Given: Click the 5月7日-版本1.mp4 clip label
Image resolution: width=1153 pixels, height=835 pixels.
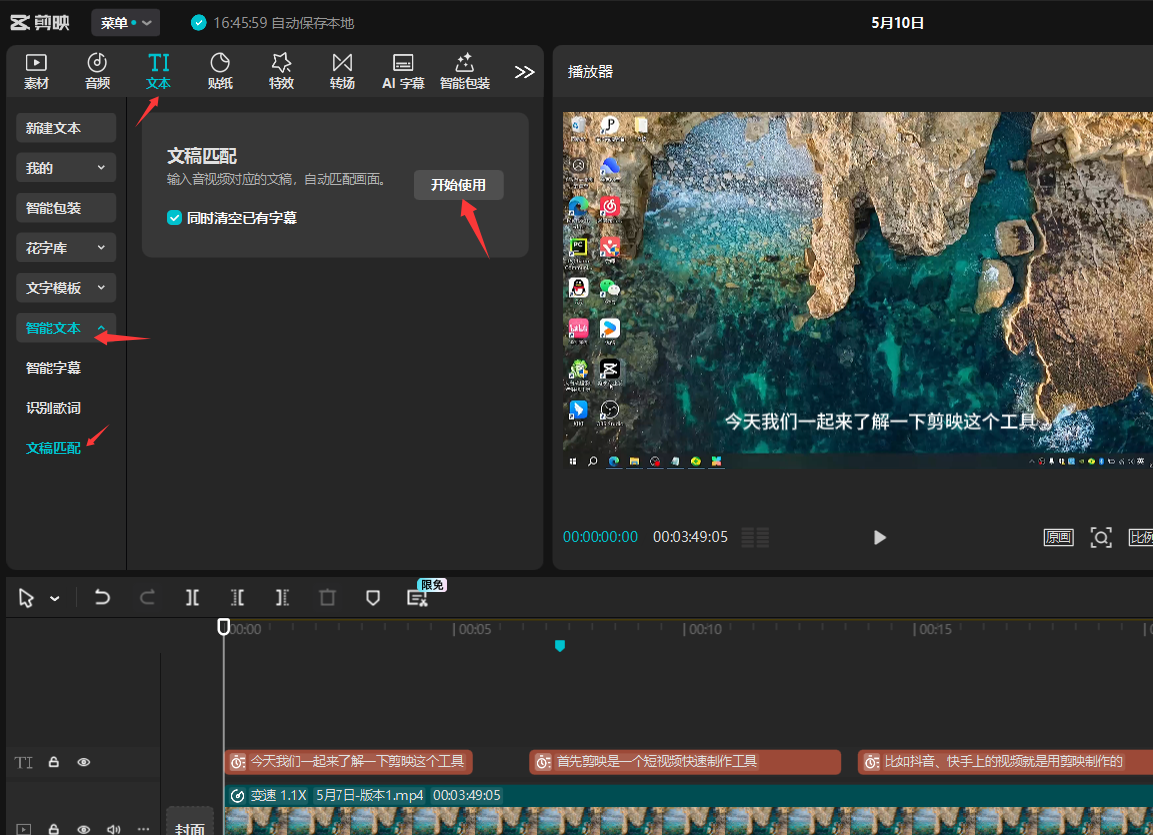Looking at the screenshot, I should click(370, 795).
